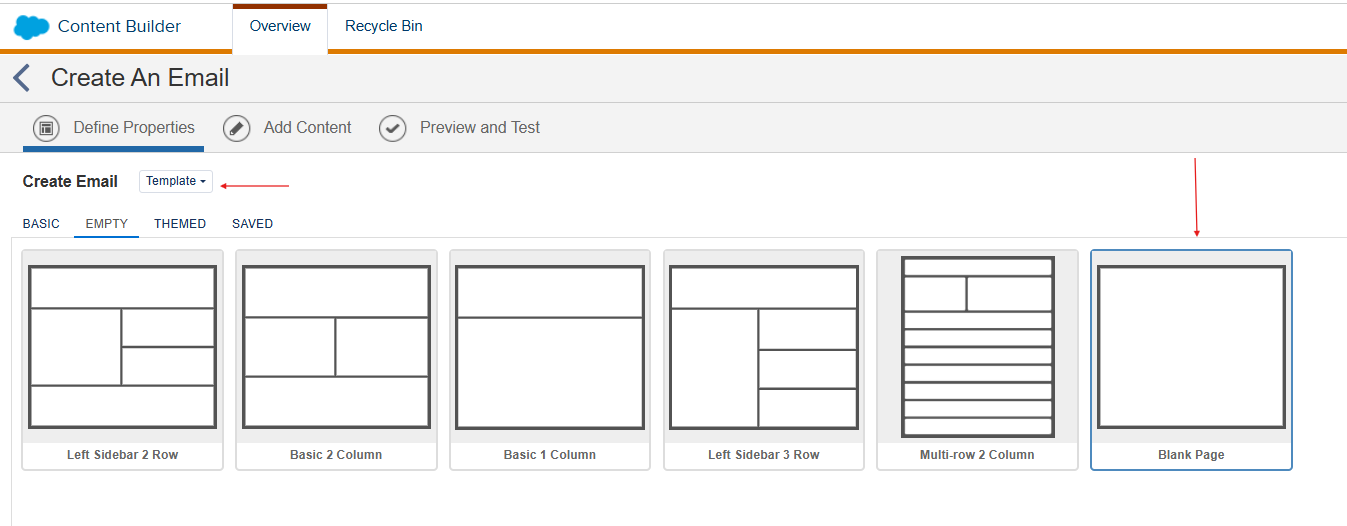
Task: Choose the Left Sidebar 2 Row layout
Action: click(x=123, y=359)
